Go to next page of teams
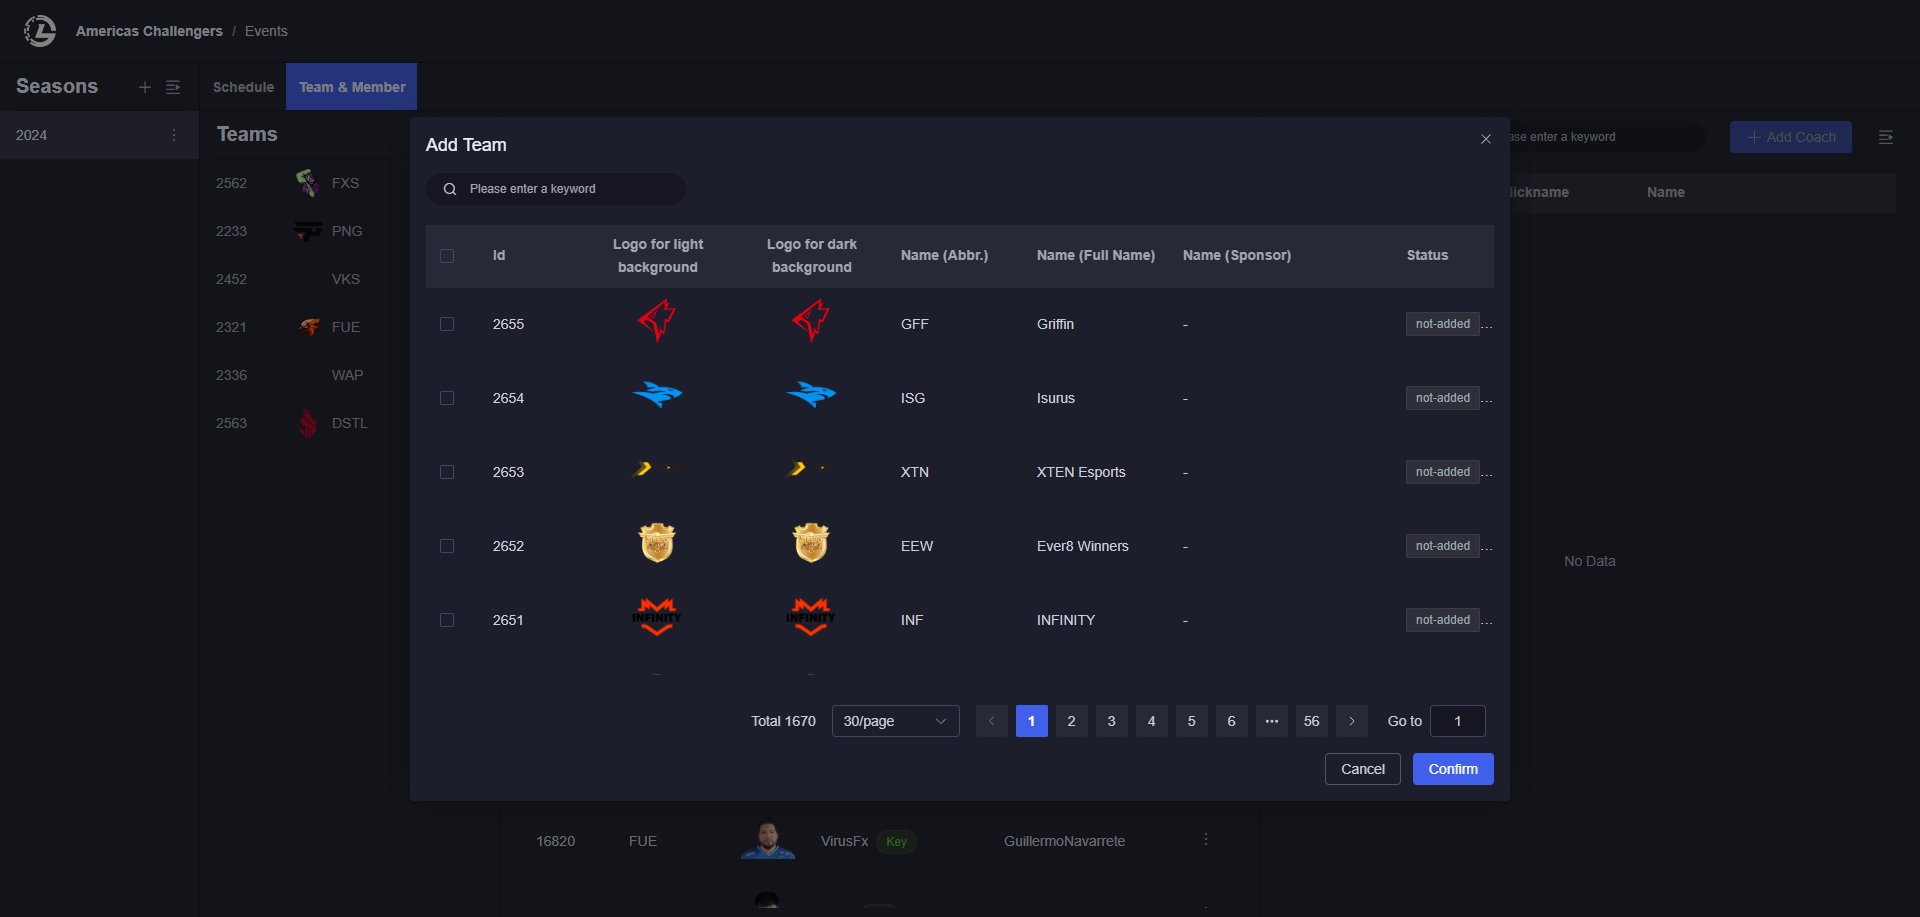This screenshot has height=917, width=1920. tap(1352, 721)
